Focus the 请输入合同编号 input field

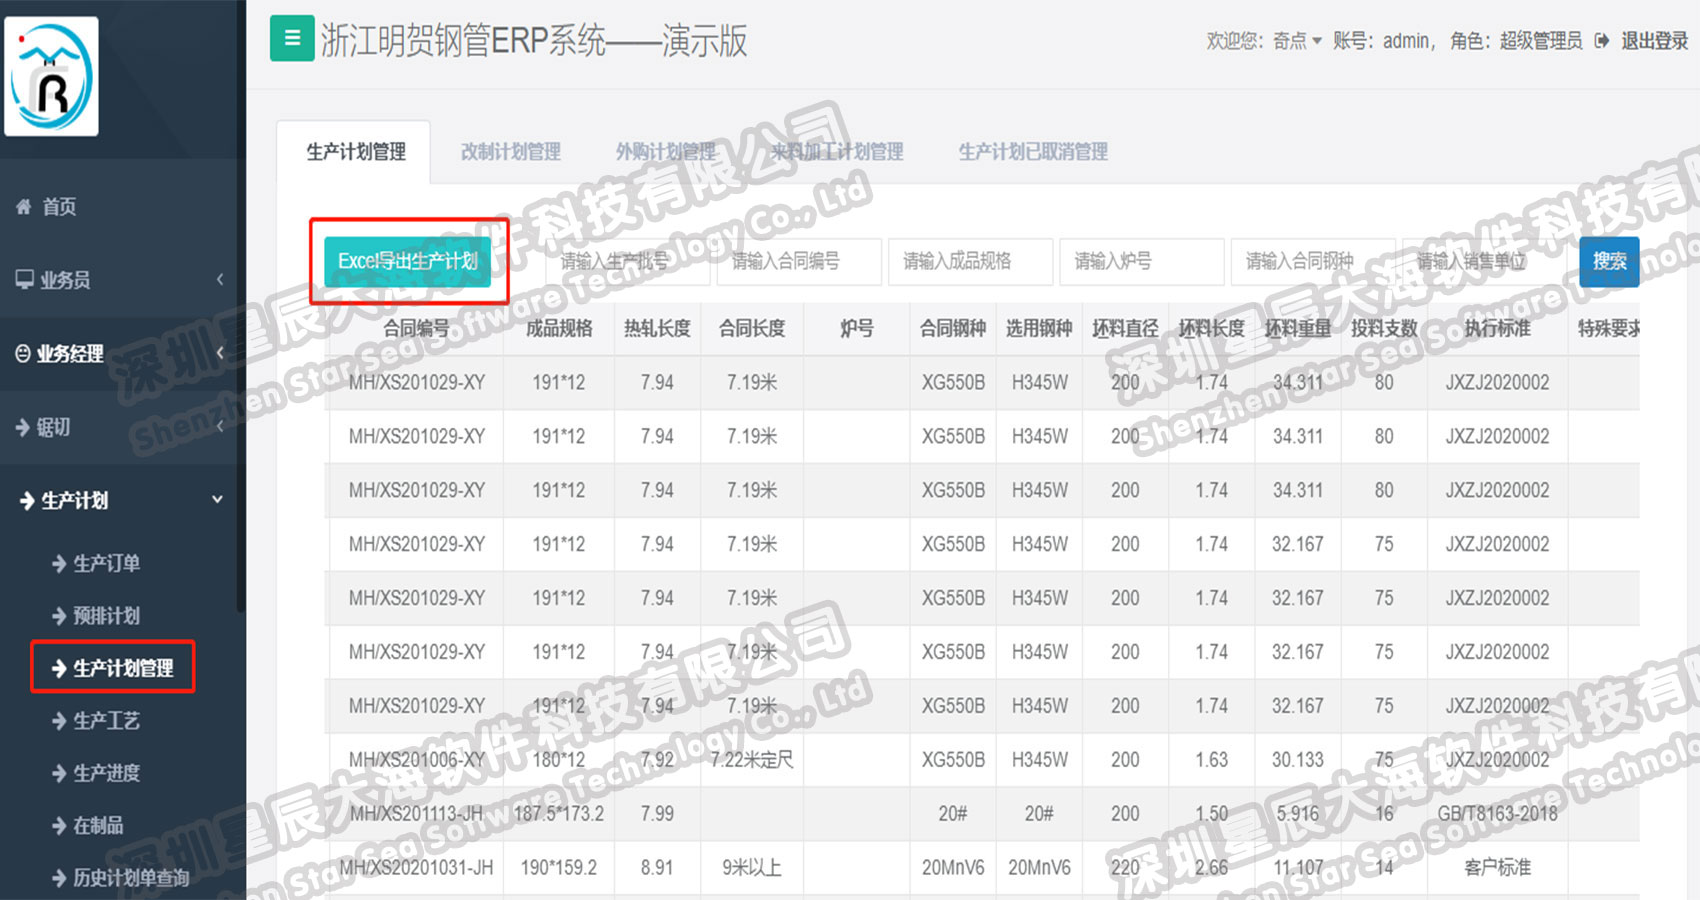point(799,262)
